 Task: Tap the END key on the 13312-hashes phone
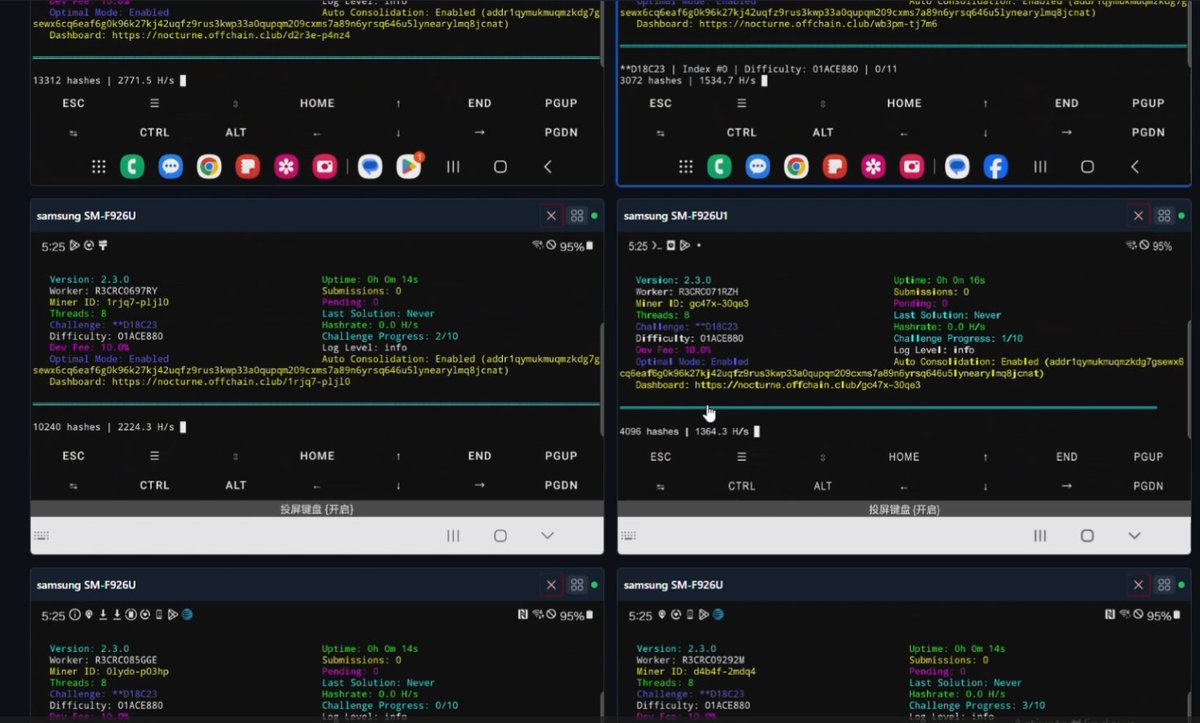(x=480, y=103)
